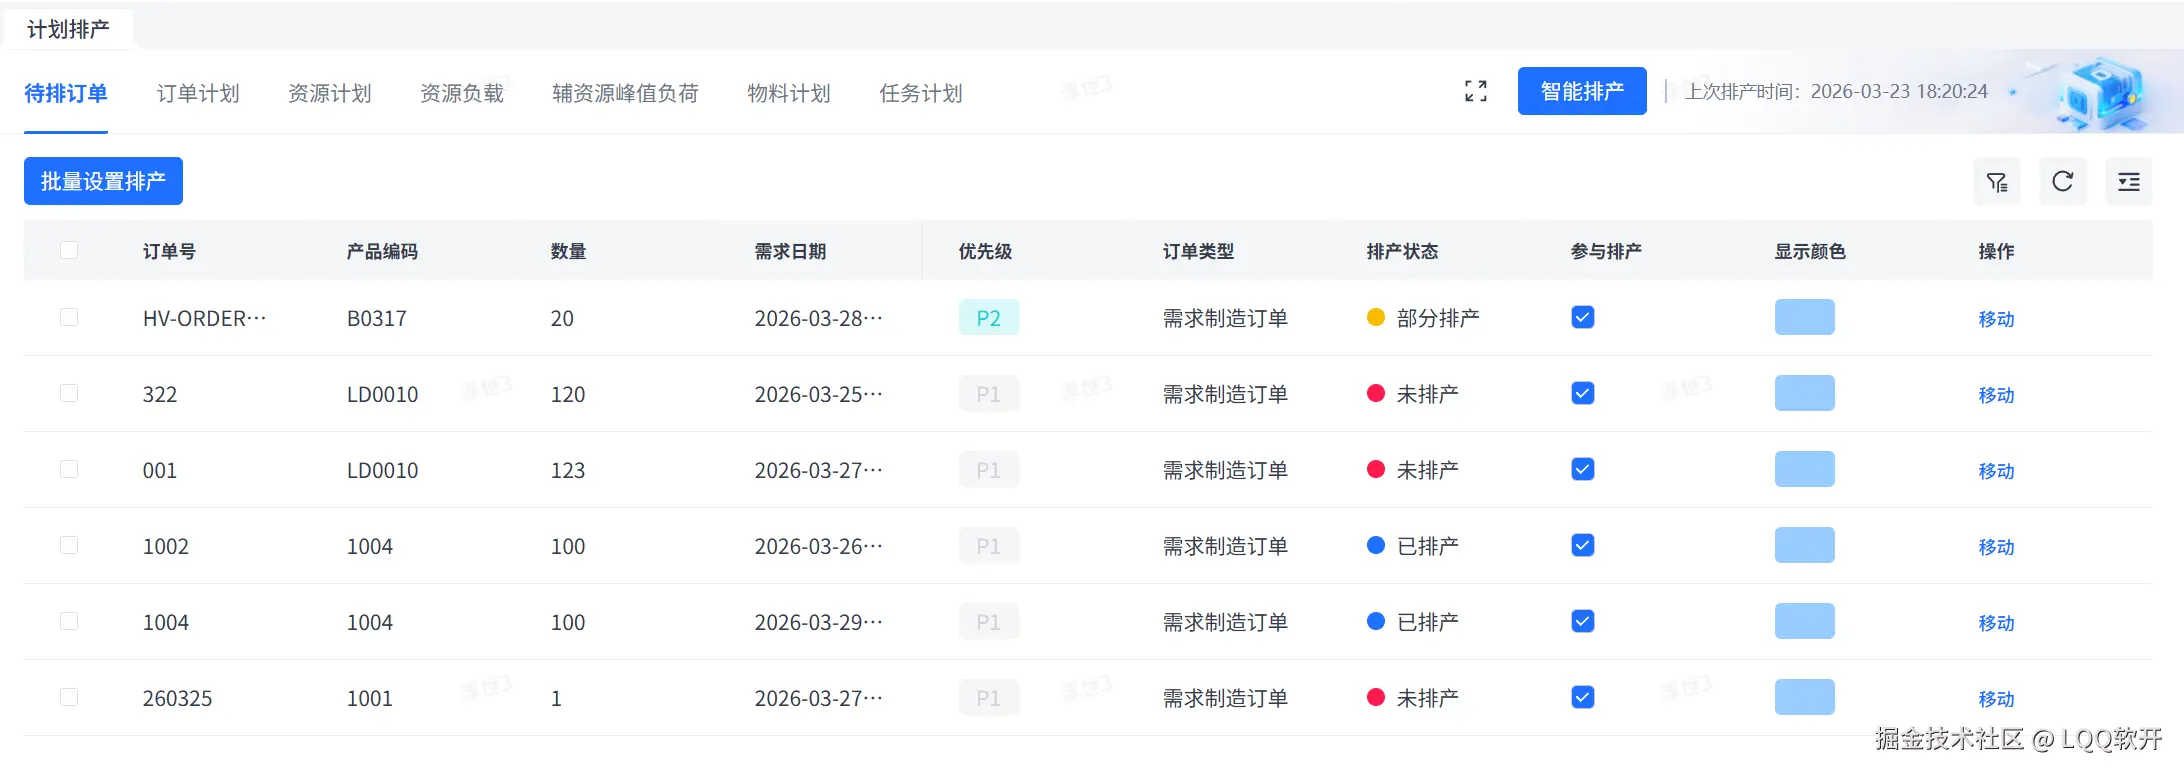
Task: Select row checkbox for order 260325
Action: point(69,697)
